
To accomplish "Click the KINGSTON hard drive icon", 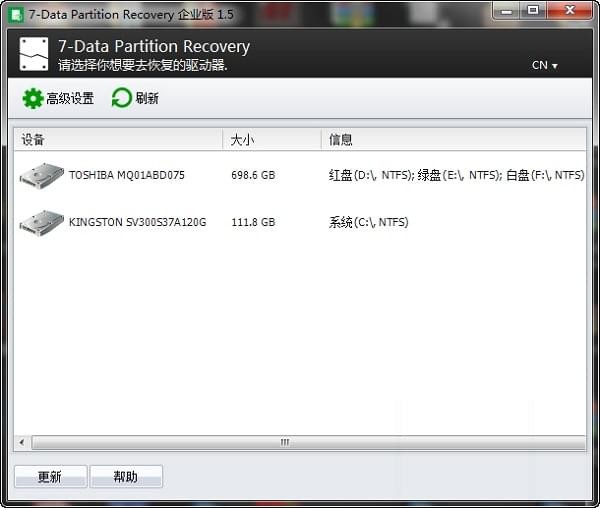I will (x=42, y=223).
